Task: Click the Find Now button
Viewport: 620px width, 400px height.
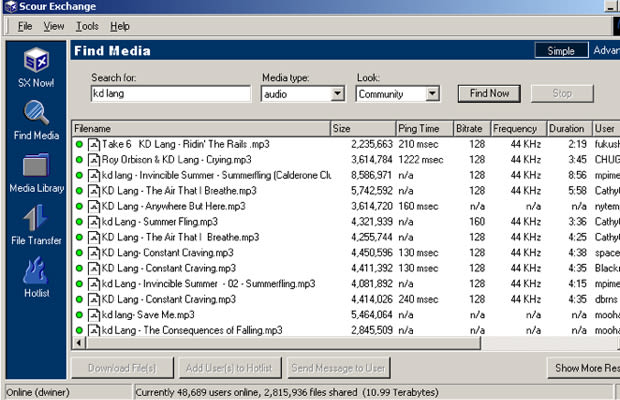Action: click(x=489, y=94)
